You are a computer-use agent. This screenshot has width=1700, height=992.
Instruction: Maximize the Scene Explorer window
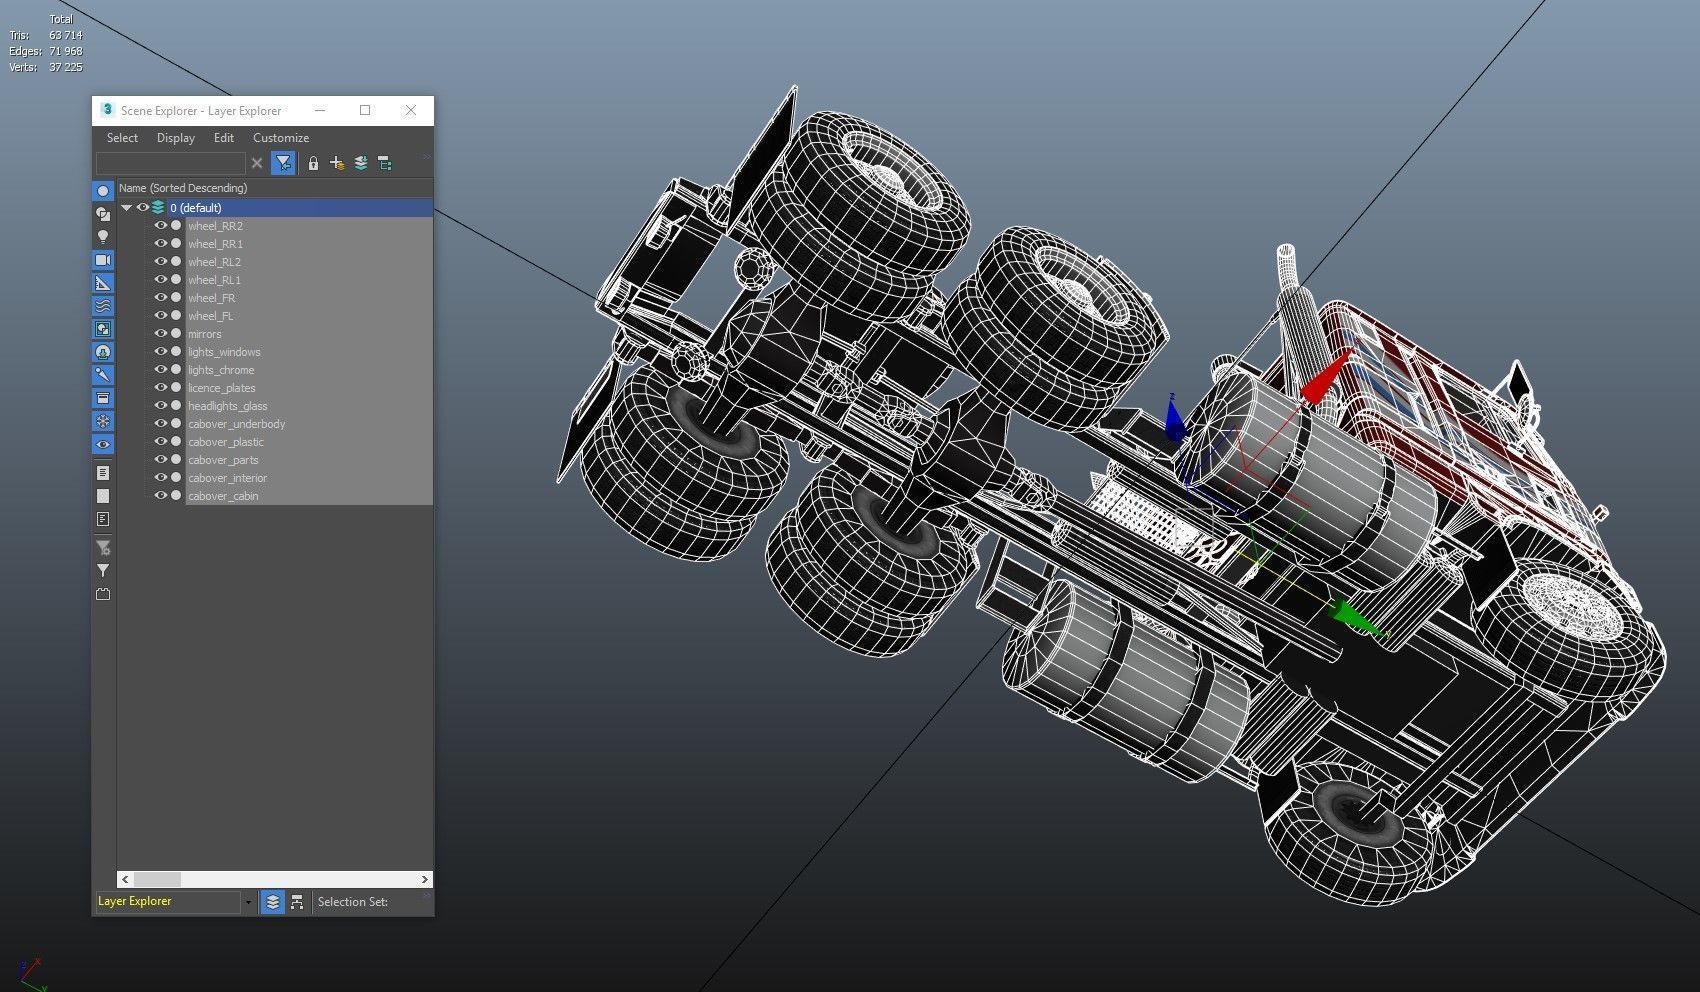(x=365, y=110)
